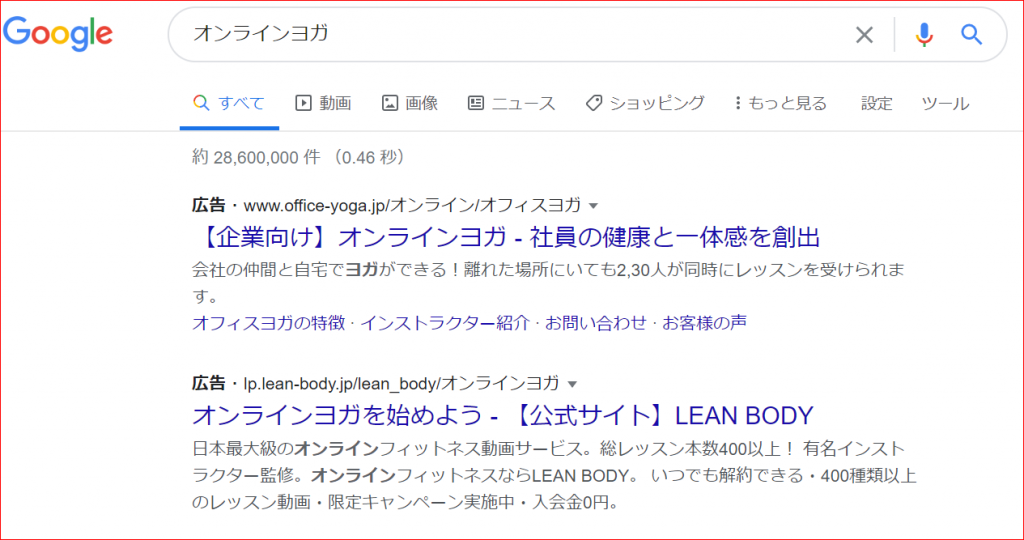Expand the dropdown arrow next to lean-body.jp URL
The width and height of the screenshot is (1024, 540).
click(573, 383)
